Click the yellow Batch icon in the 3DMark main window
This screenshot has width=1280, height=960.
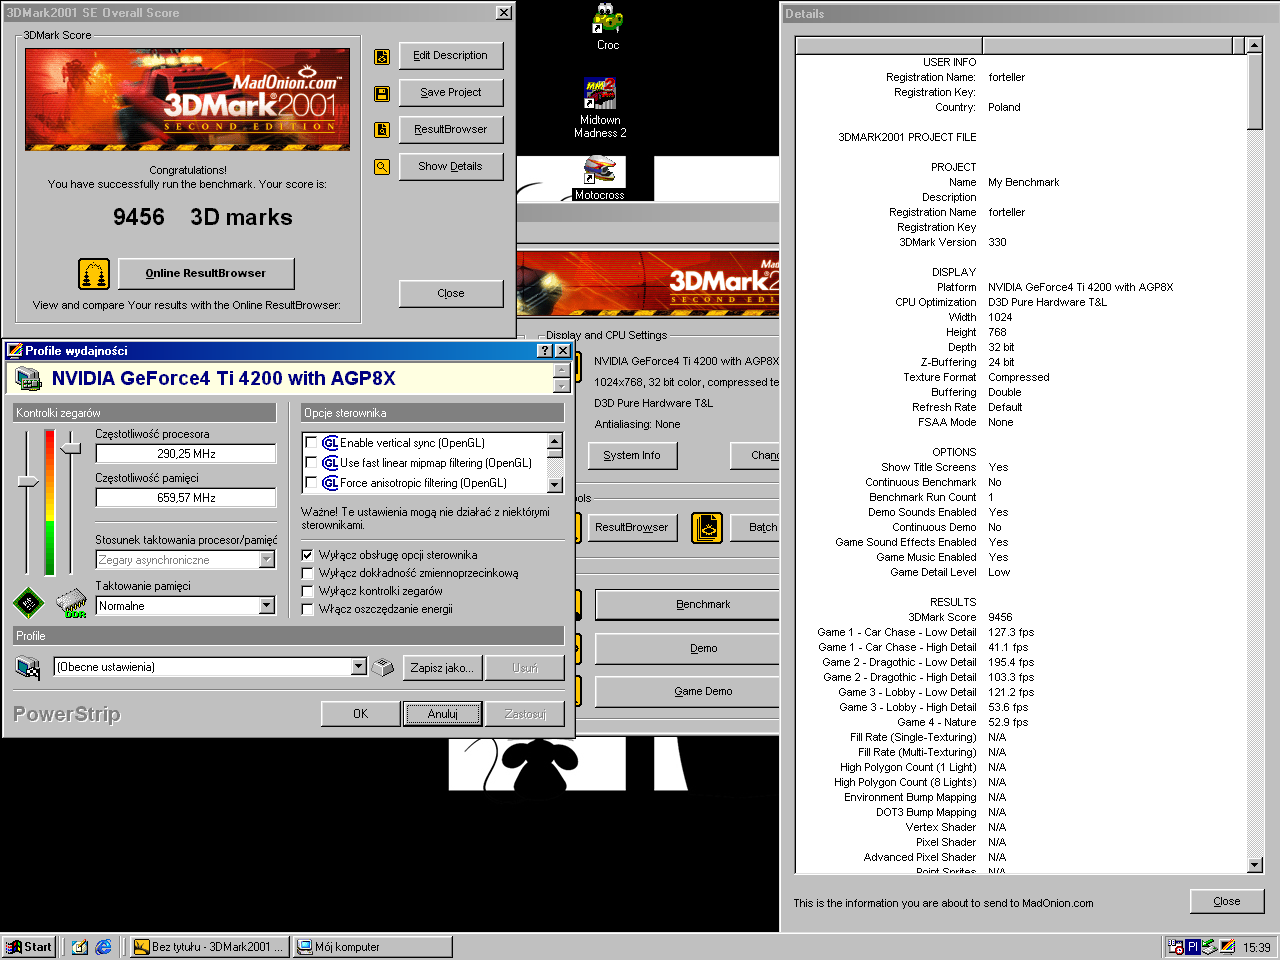tap(707, 527)
